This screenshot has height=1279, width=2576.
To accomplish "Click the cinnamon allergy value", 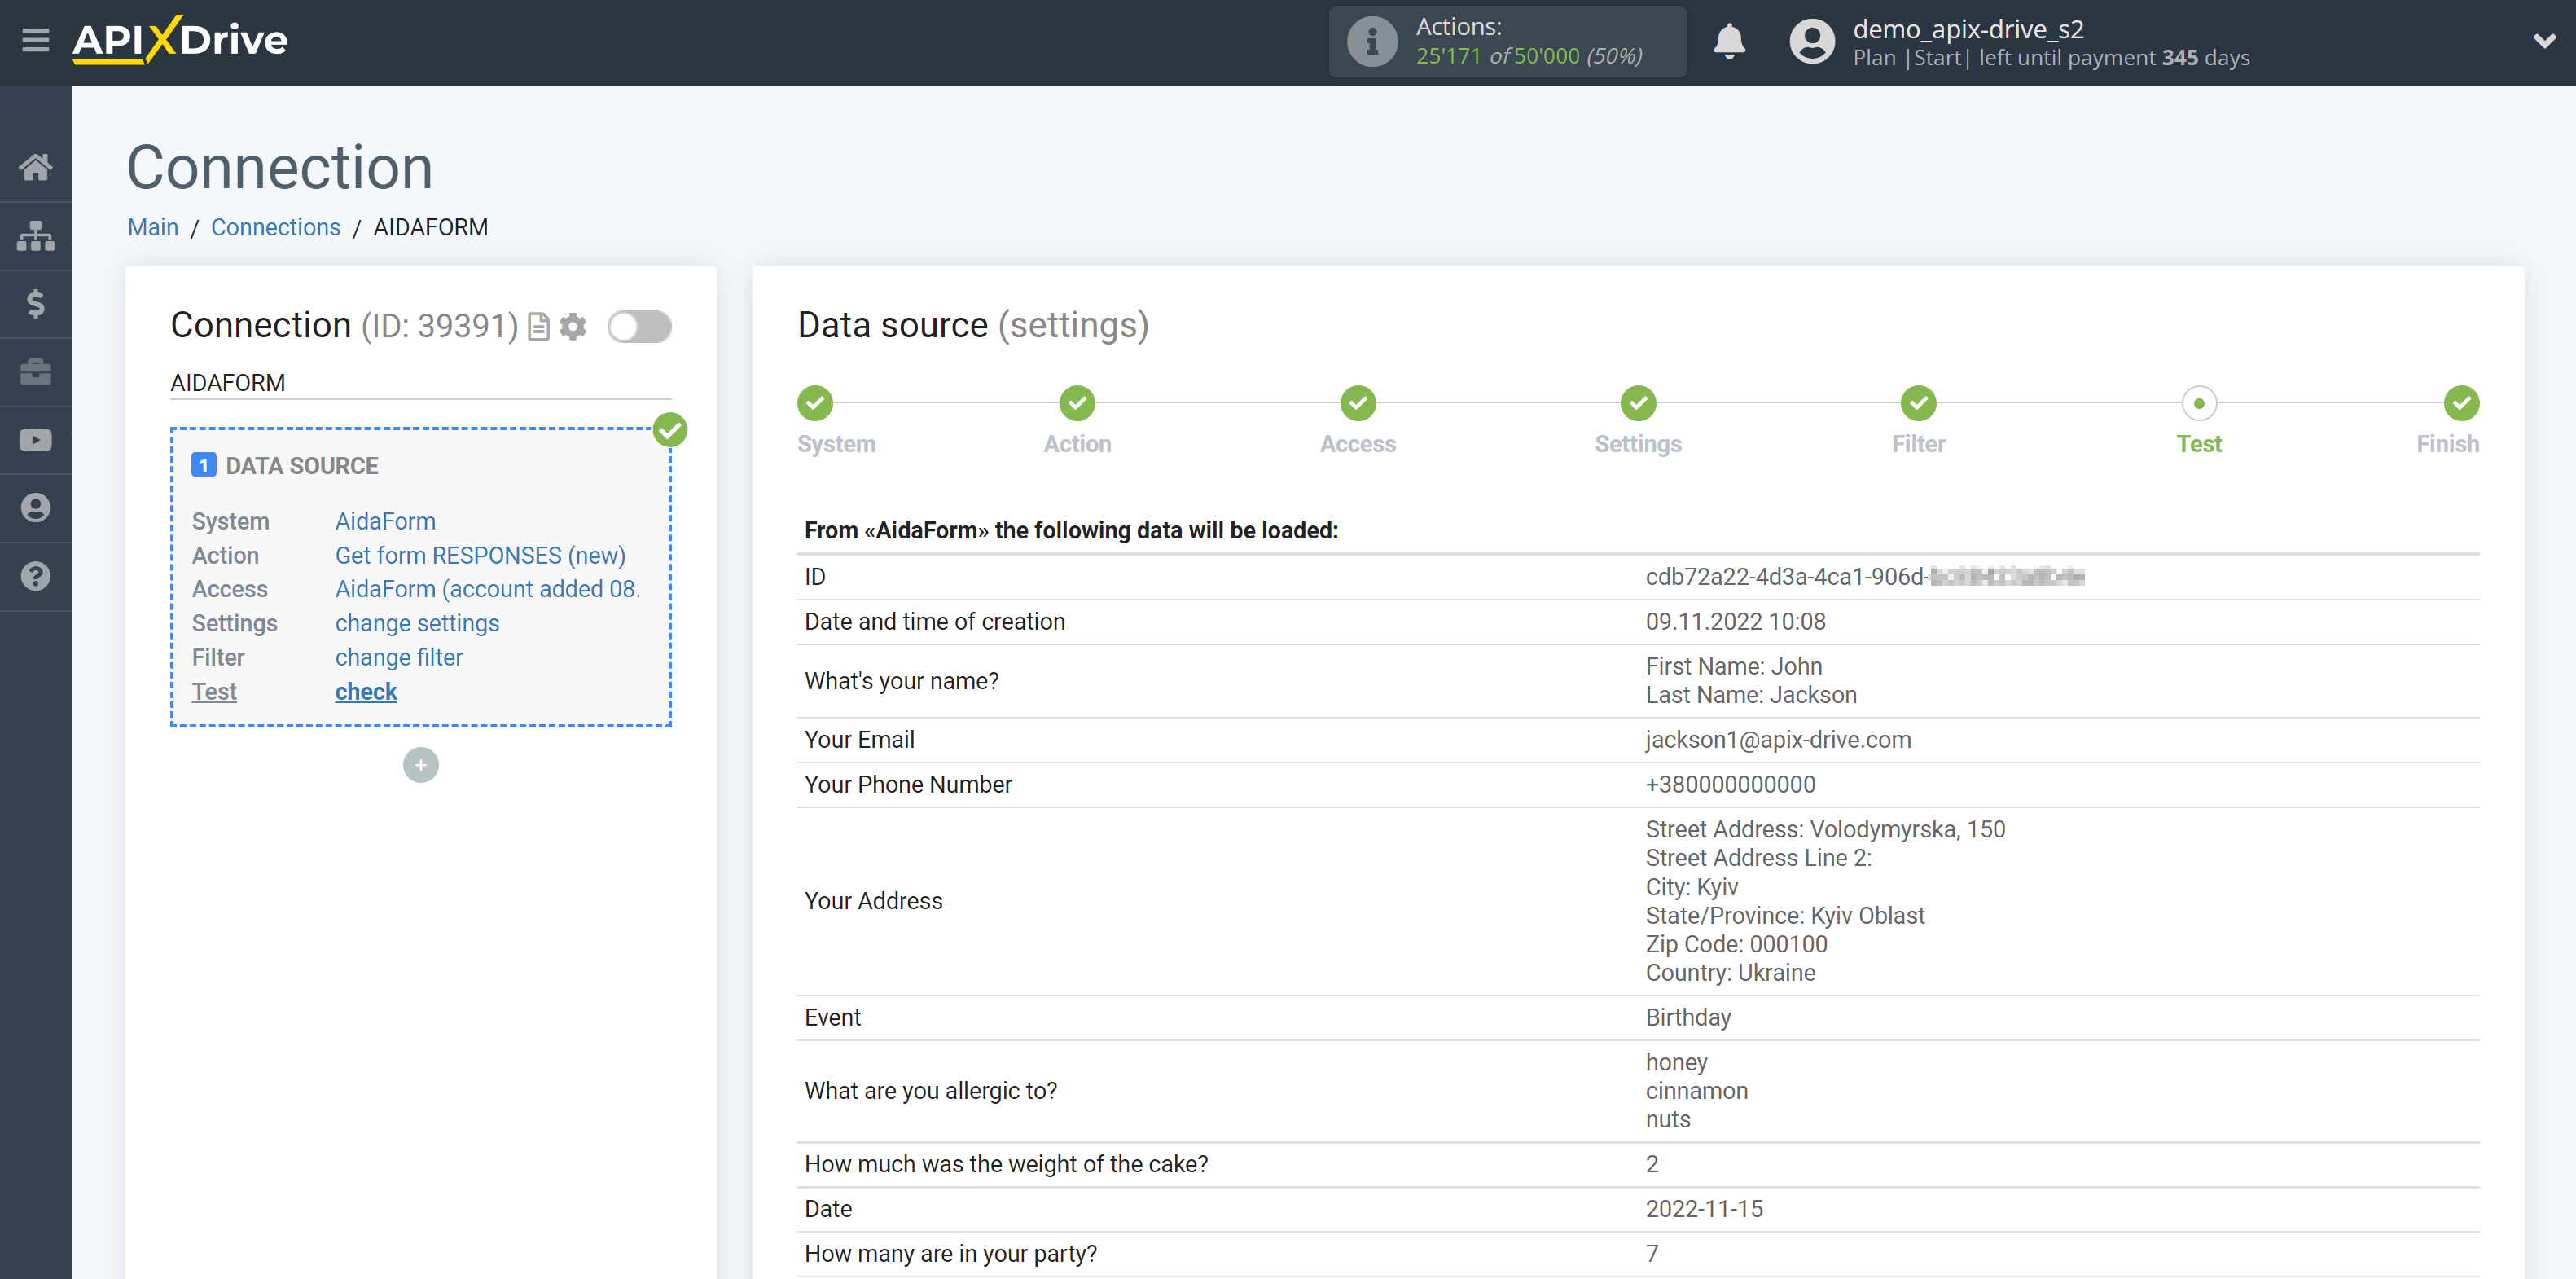I will [1697, 1091].
